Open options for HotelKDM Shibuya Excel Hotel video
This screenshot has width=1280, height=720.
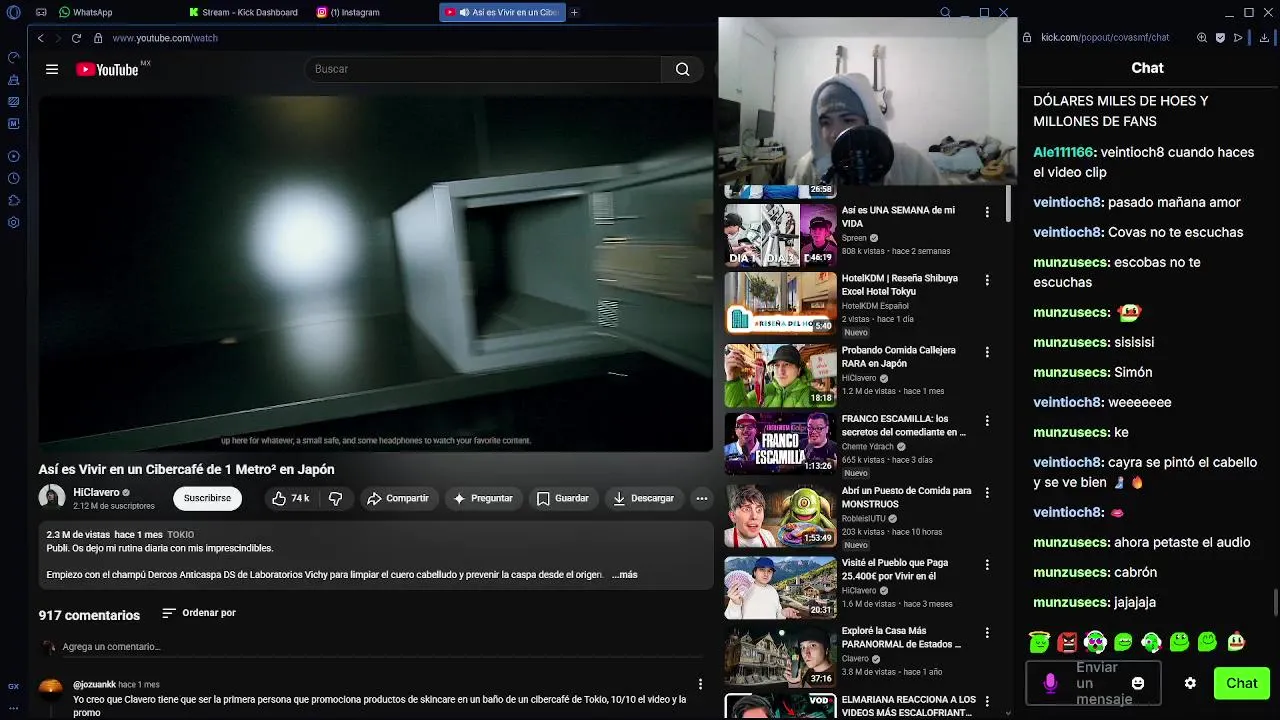[987, 280]
